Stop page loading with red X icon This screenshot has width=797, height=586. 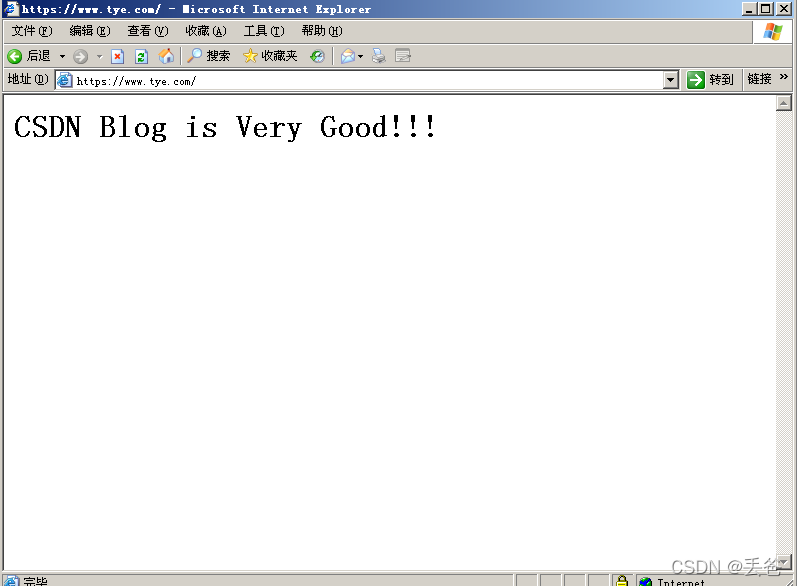point(117,56)
